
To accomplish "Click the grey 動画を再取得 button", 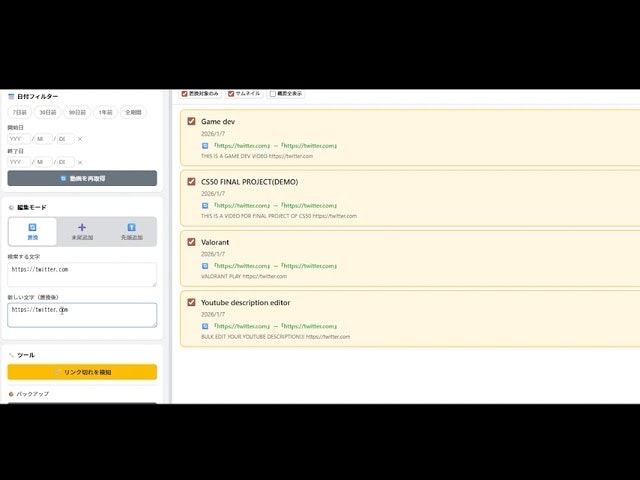I will (x=82, y=178).
